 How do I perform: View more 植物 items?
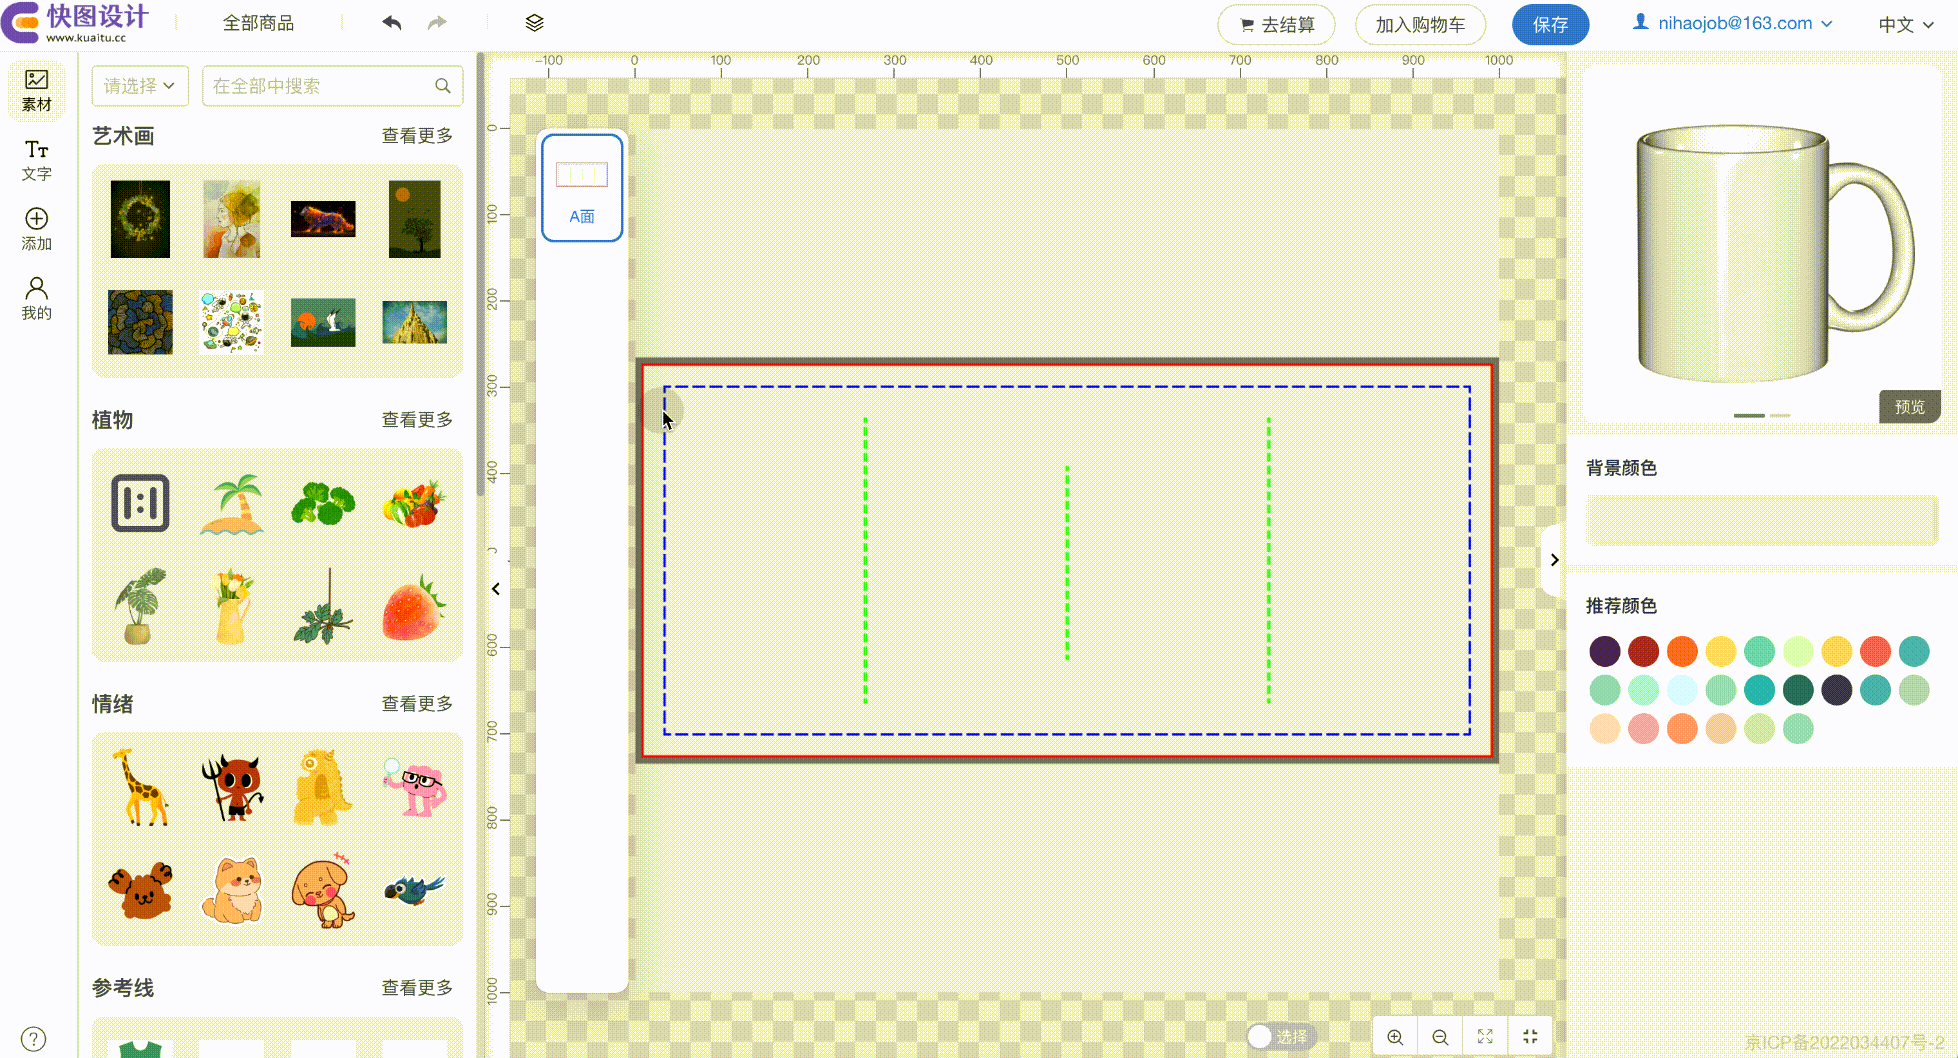point(417,420)
